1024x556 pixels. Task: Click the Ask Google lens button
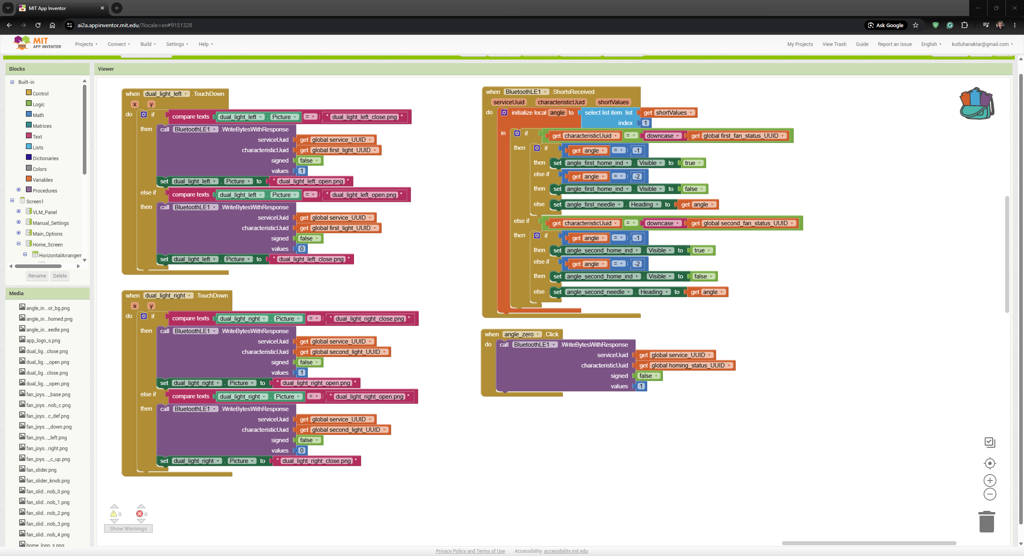(886, 25)
